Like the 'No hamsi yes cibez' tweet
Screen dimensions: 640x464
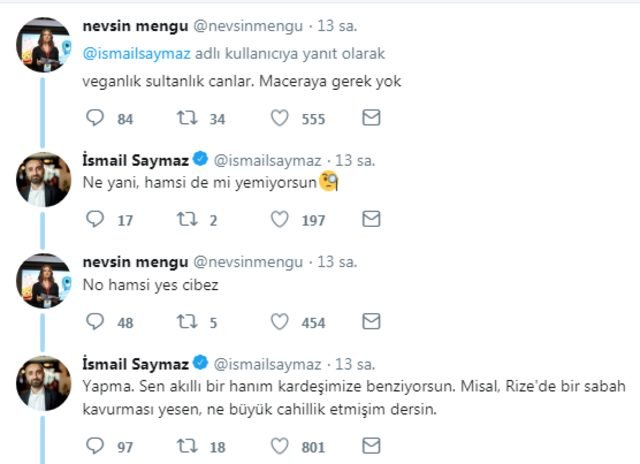tap(281, 322)
